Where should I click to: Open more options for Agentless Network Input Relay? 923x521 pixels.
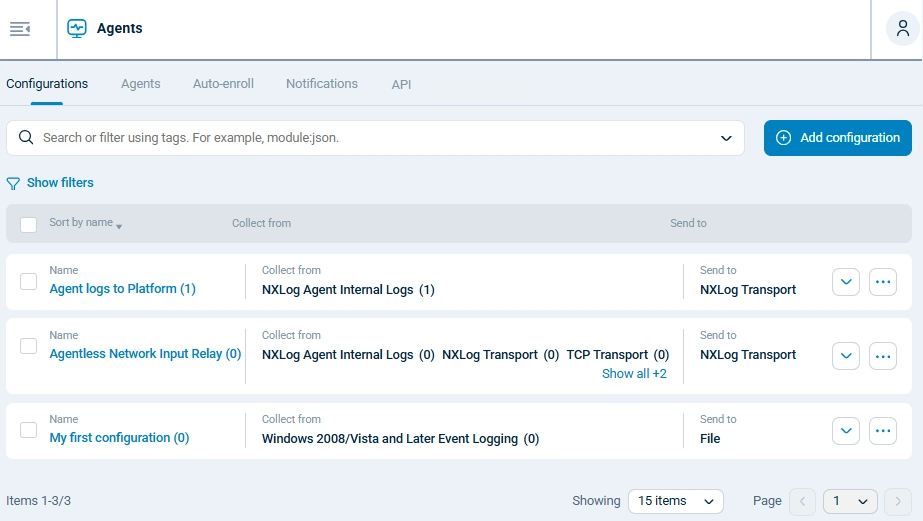[x=882, y=355]
